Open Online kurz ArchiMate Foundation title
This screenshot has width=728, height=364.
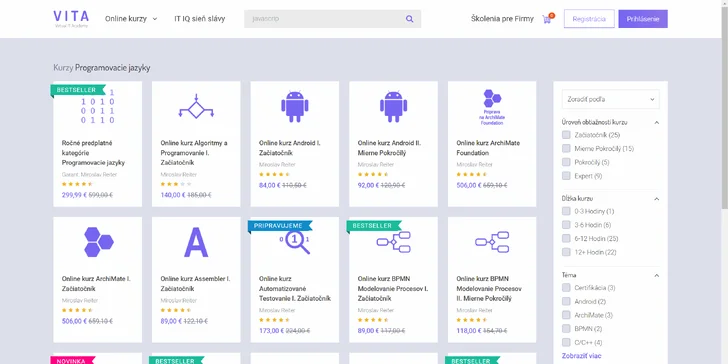pos(488,148)
